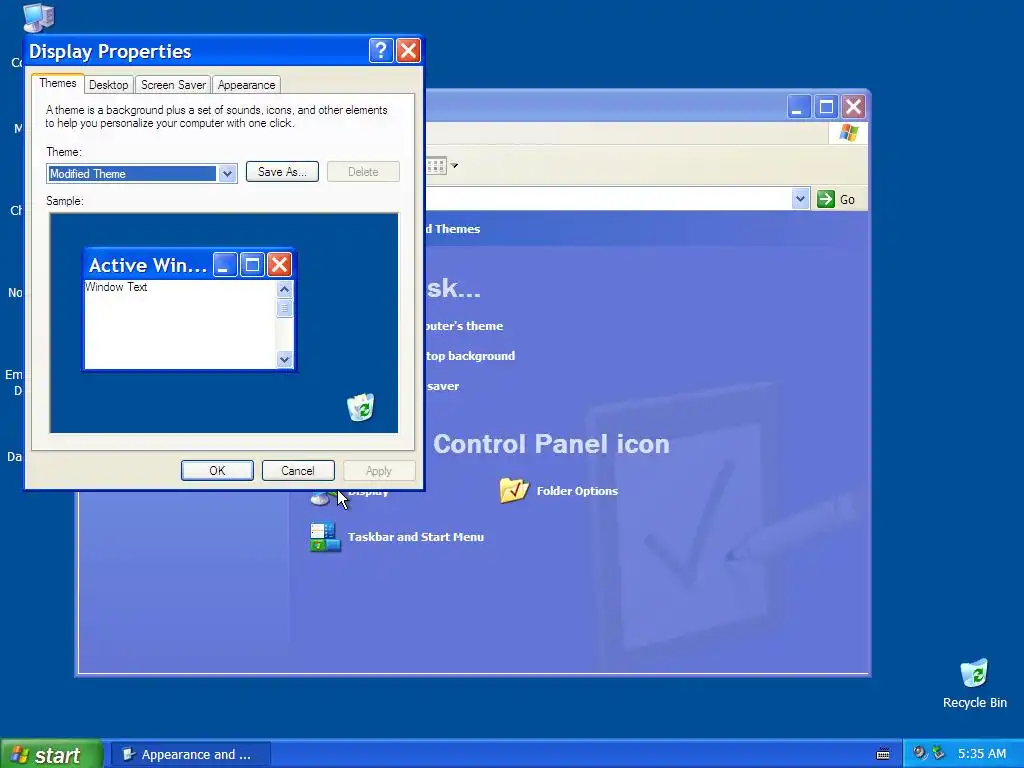Click the on-screen keyboard tray icon
The width and height of the screenshot is (1024, 768).
pyautogui.click(x=883, y=754)
